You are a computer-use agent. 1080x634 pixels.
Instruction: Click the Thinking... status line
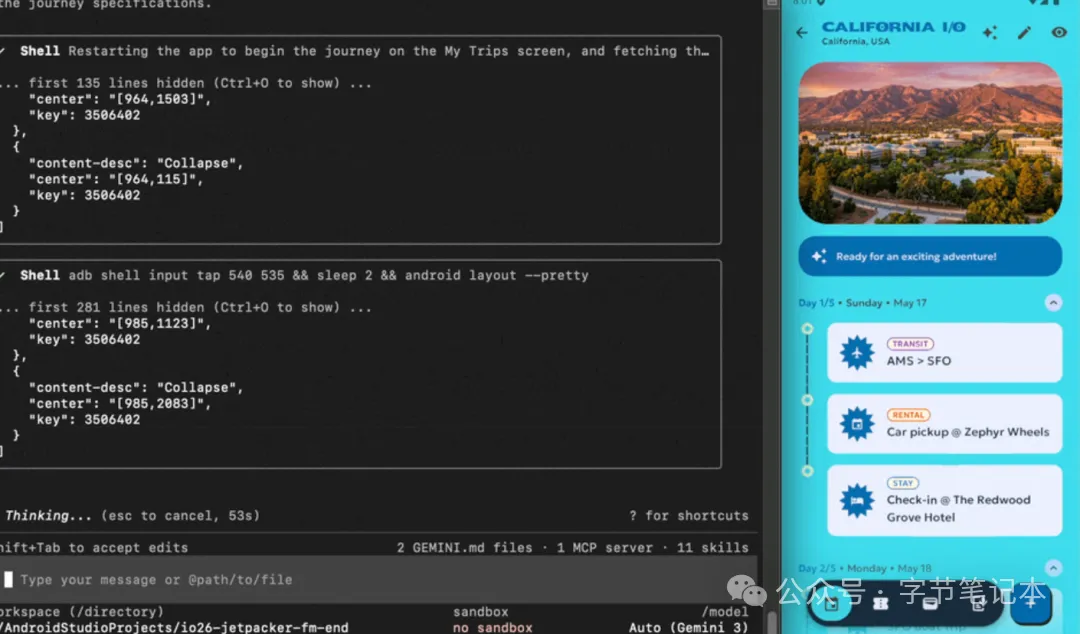132,515
